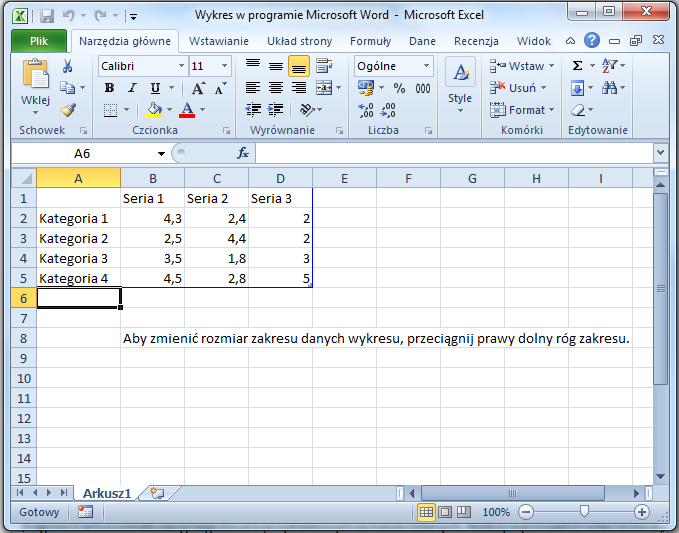Image resolution: width=679 pixels, height=533 pixels.
Task: Click the red font color icon
Action: click(187, 110)
